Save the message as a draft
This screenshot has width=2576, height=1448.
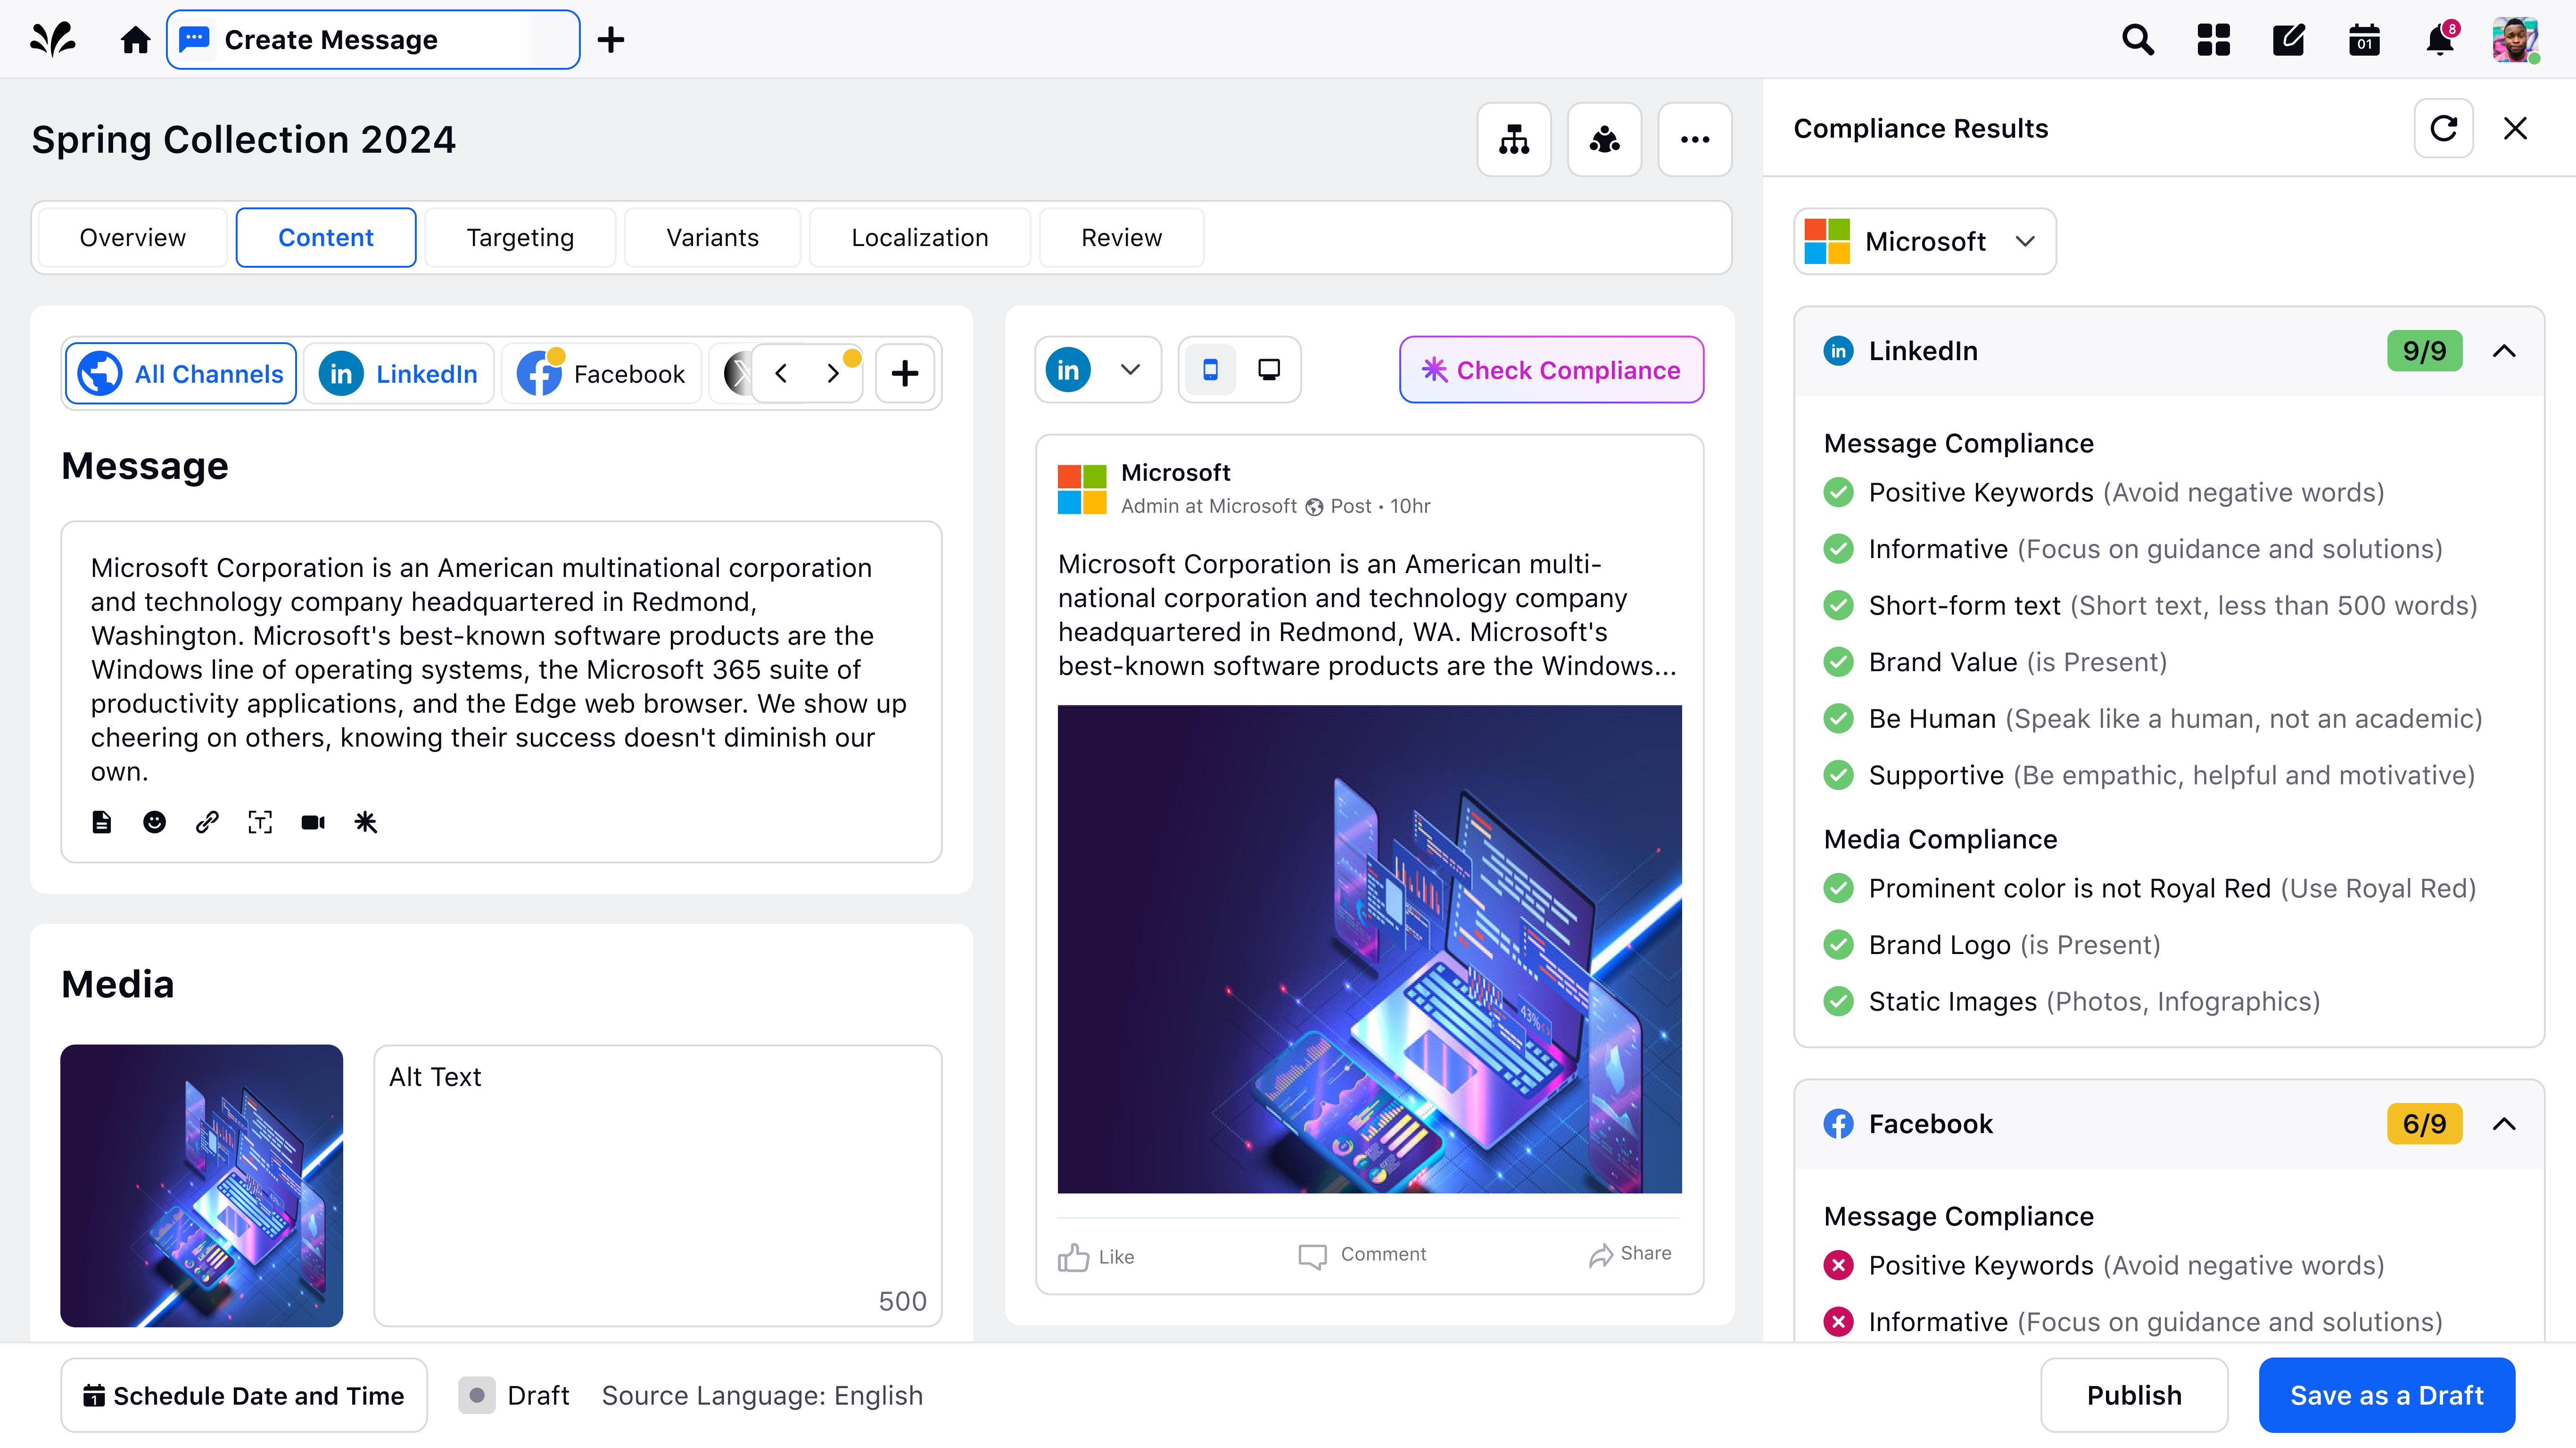click(2387, 1395)
